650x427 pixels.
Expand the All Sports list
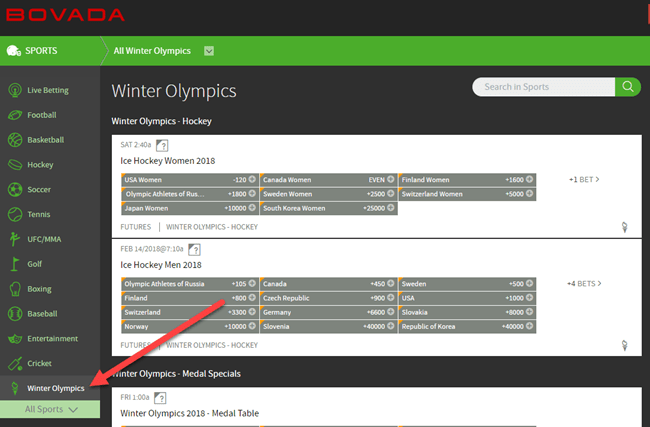[x=50, y=410]
